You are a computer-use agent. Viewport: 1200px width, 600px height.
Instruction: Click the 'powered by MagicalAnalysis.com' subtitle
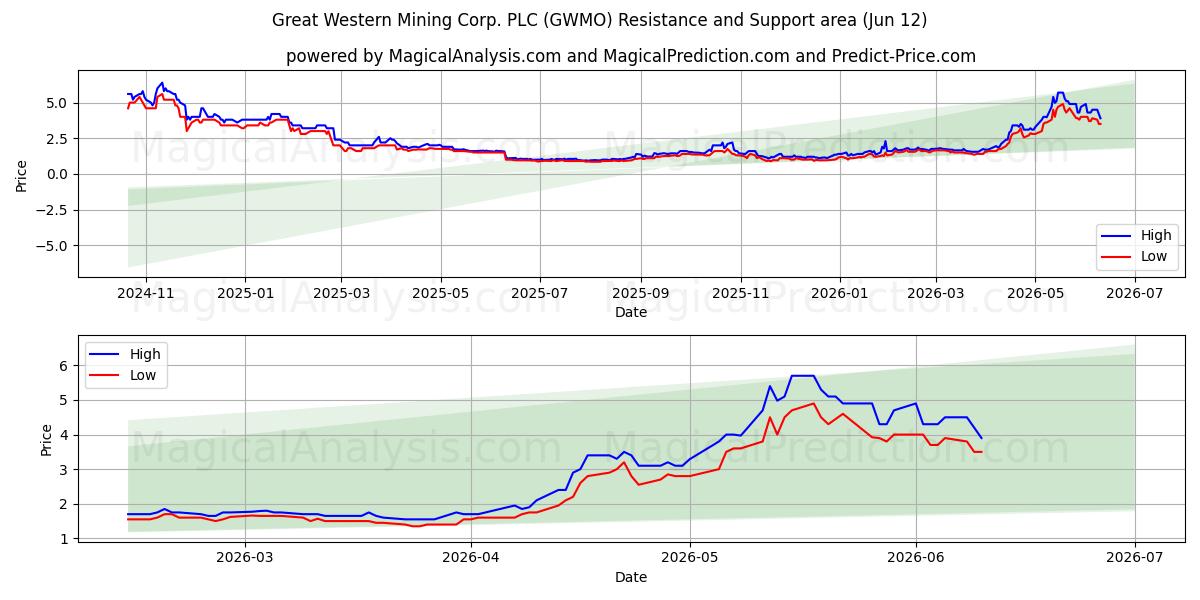coord(631,56)
